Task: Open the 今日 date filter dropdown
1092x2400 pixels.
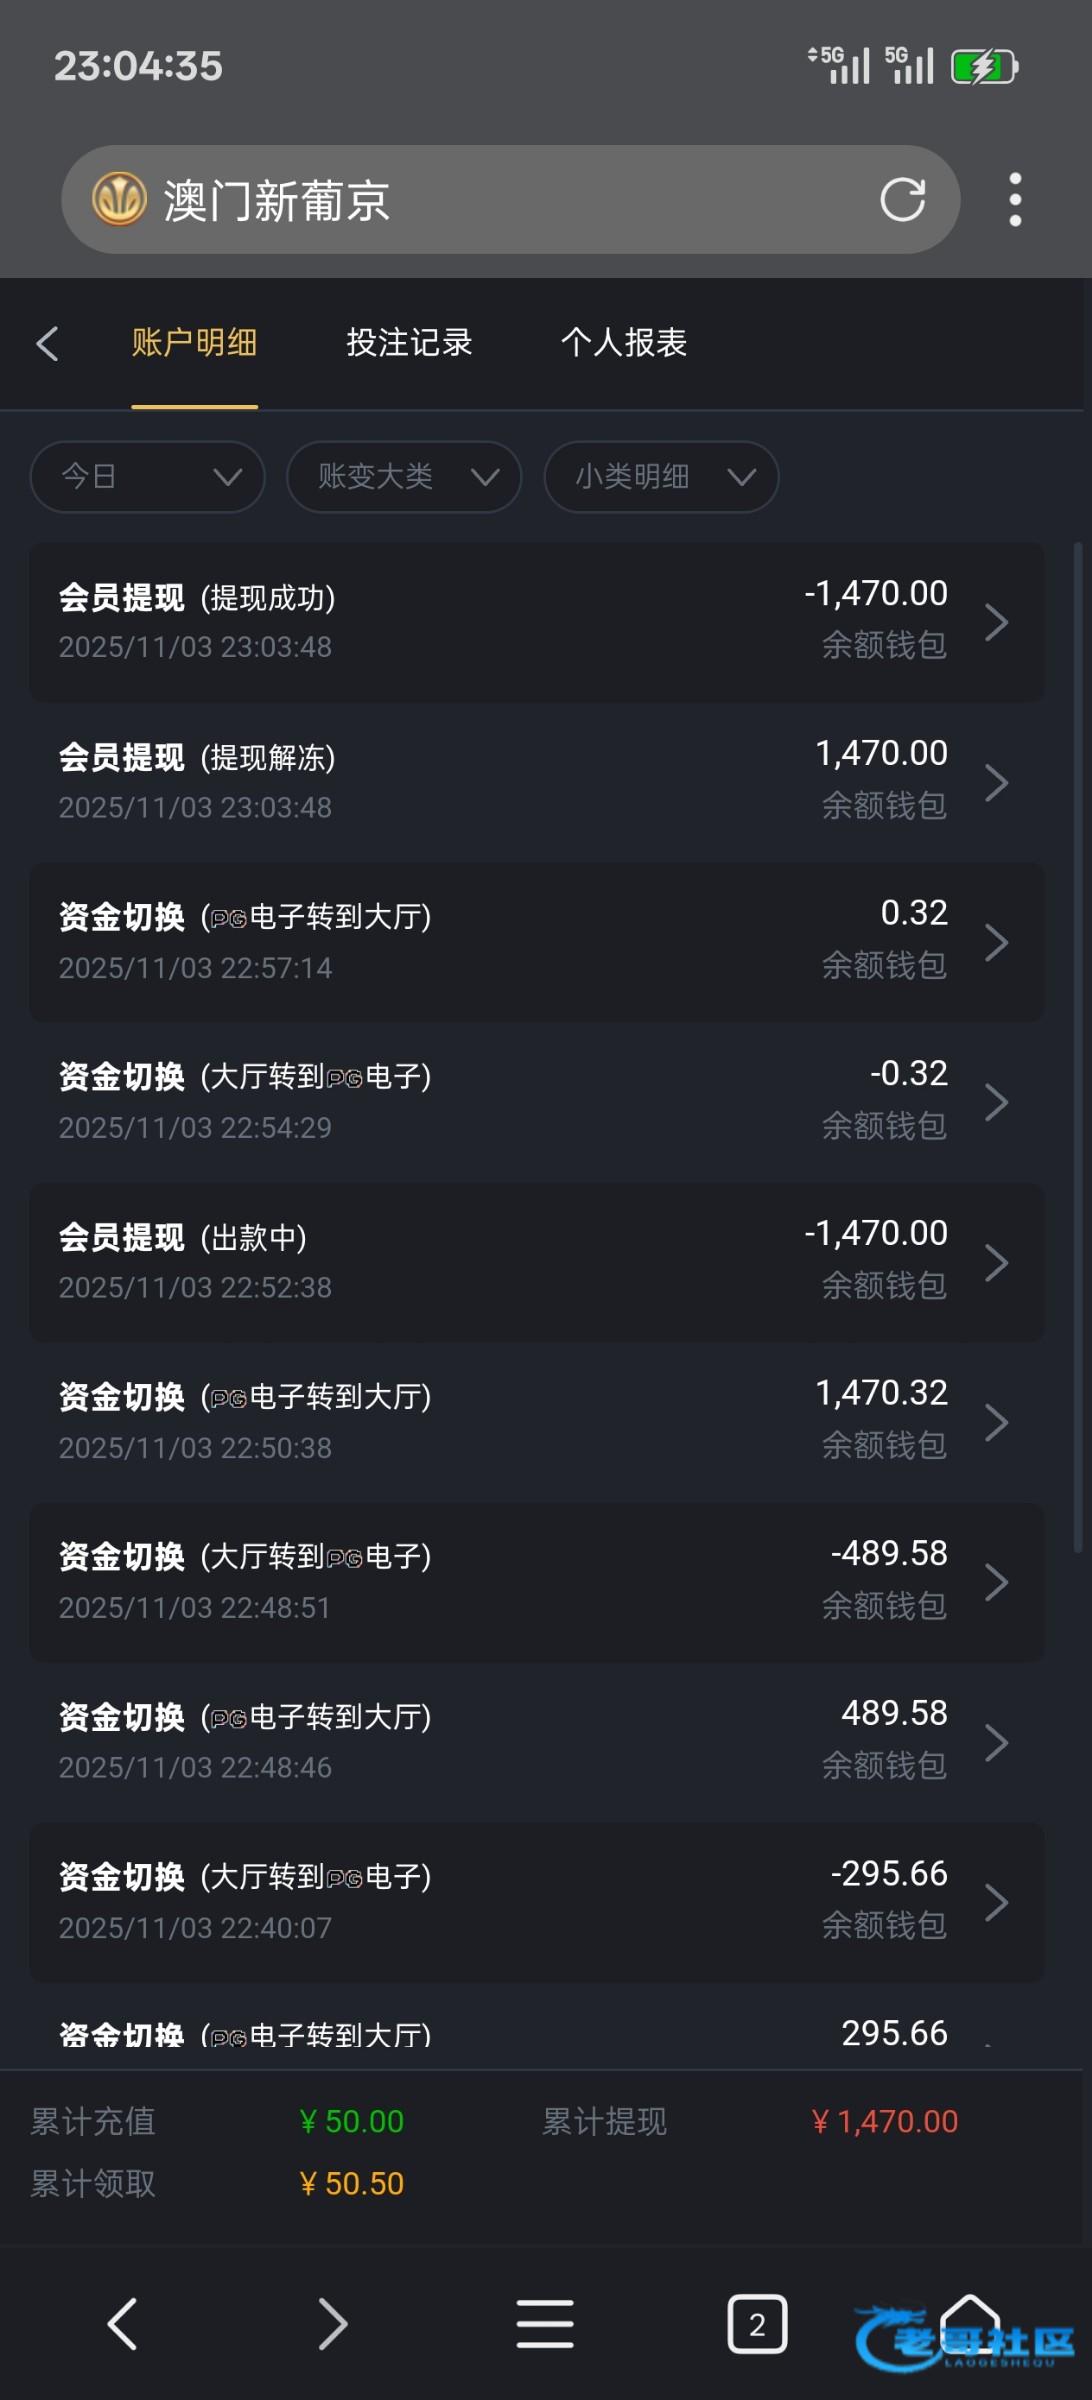Action: point(148,477)
